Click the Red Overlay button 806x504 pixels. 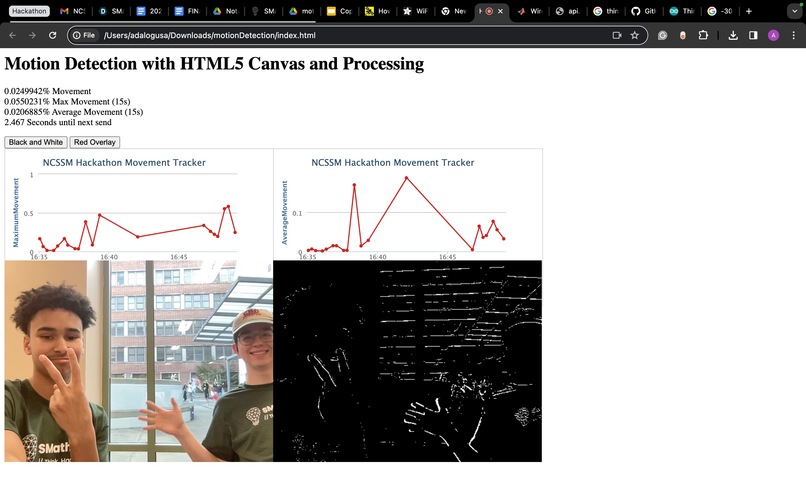click(95, 142)
